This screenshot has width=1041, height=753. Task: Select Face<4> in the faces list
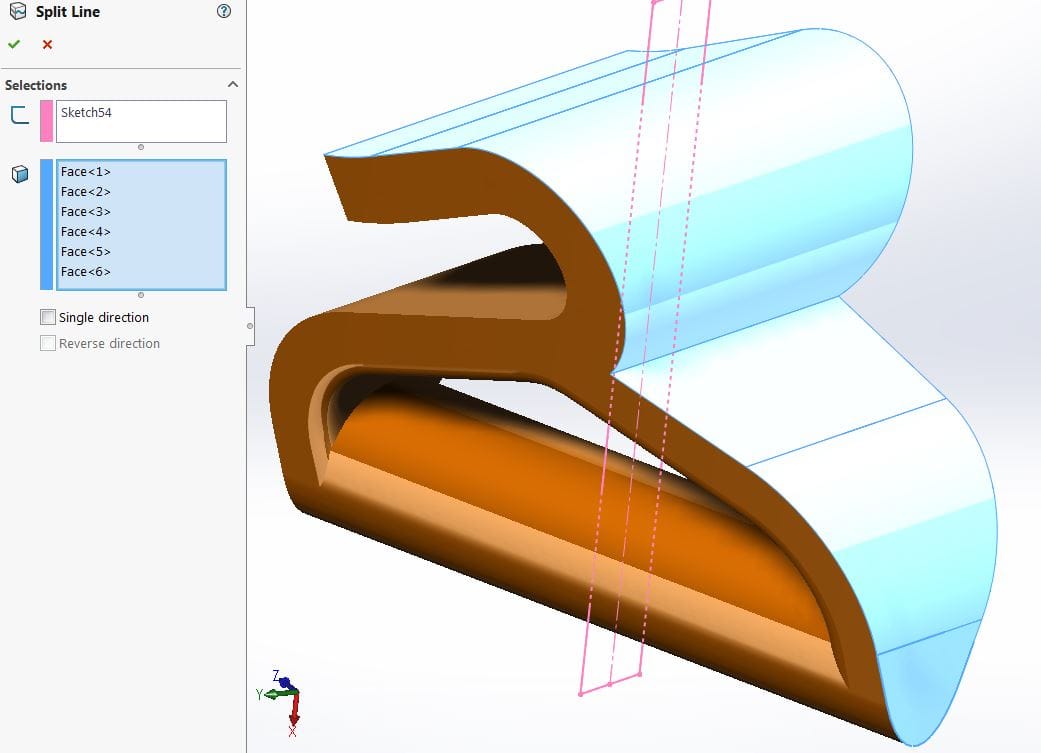click(x=86, y=232)
